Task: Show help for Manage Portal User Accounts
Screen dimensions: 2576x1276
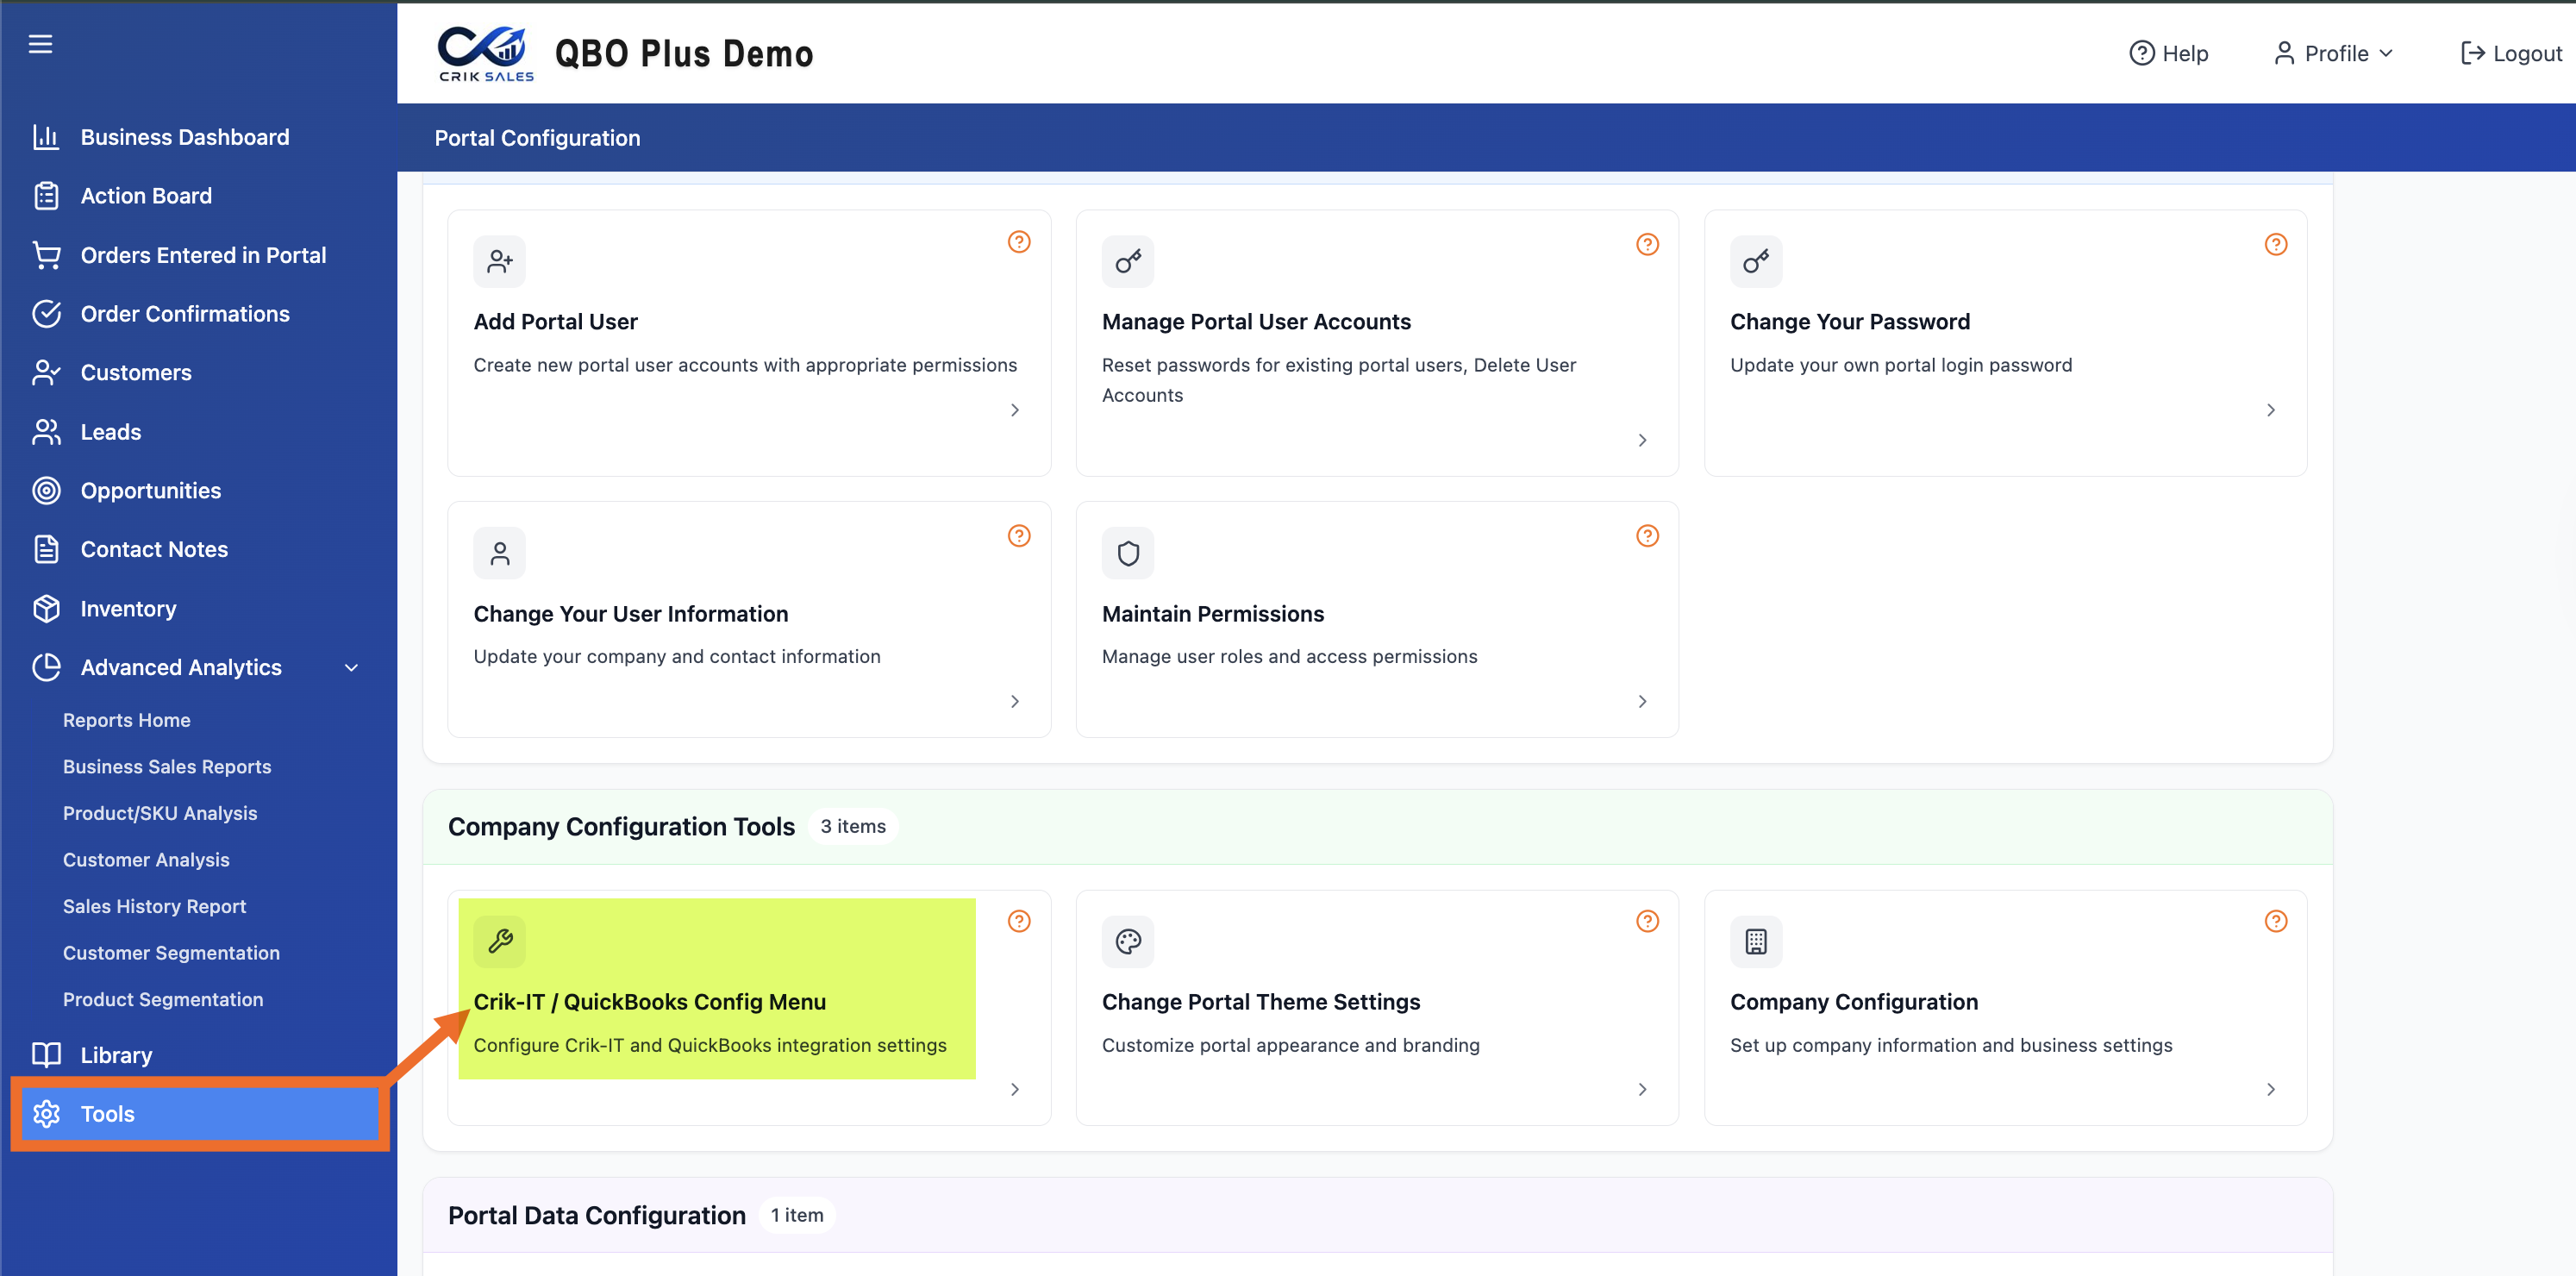Action: click(x=1647, y=244)
